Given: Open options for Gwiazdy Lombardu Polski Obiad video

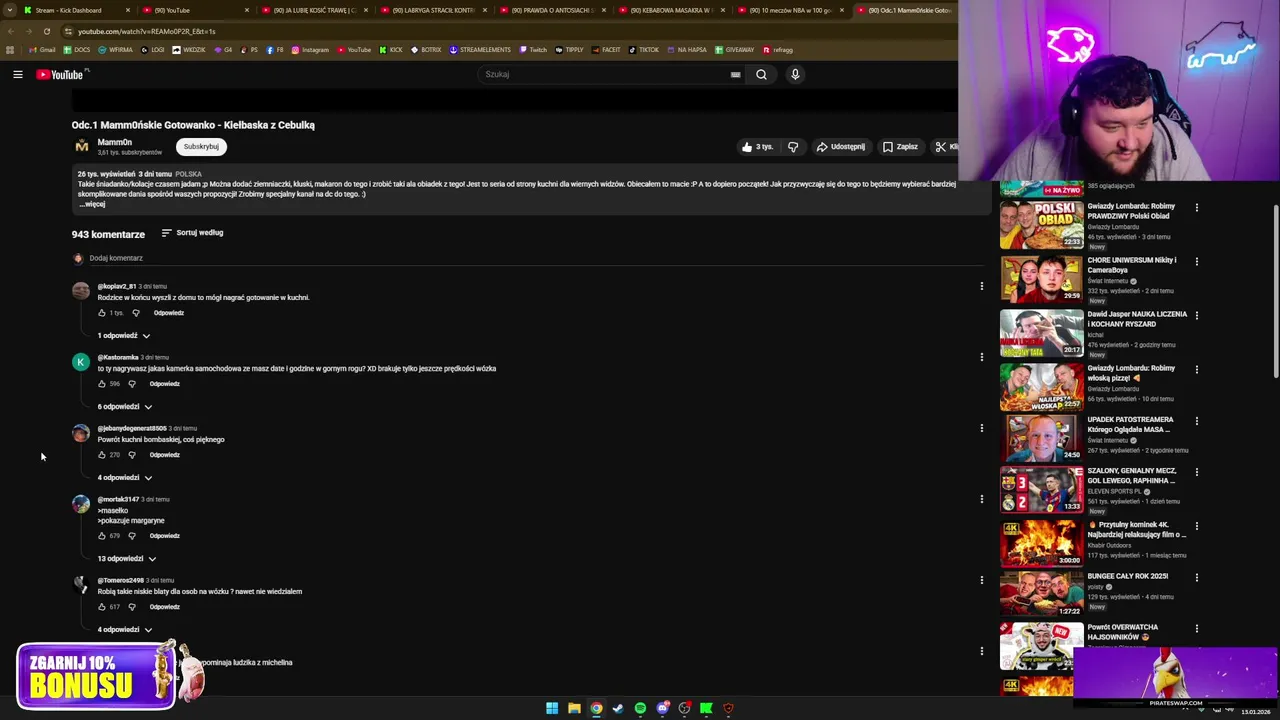Looking at the screenshot, I should [x=1196, y=208].
